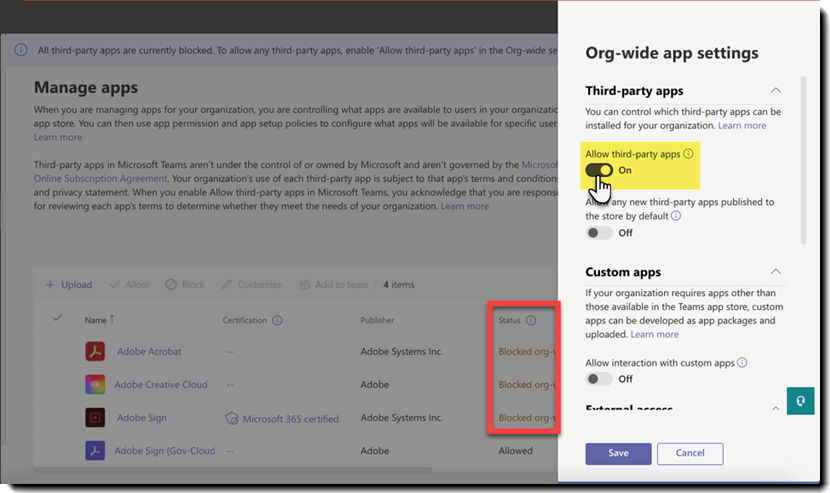
Task: Click the Publisher column header
Action: 377,320
